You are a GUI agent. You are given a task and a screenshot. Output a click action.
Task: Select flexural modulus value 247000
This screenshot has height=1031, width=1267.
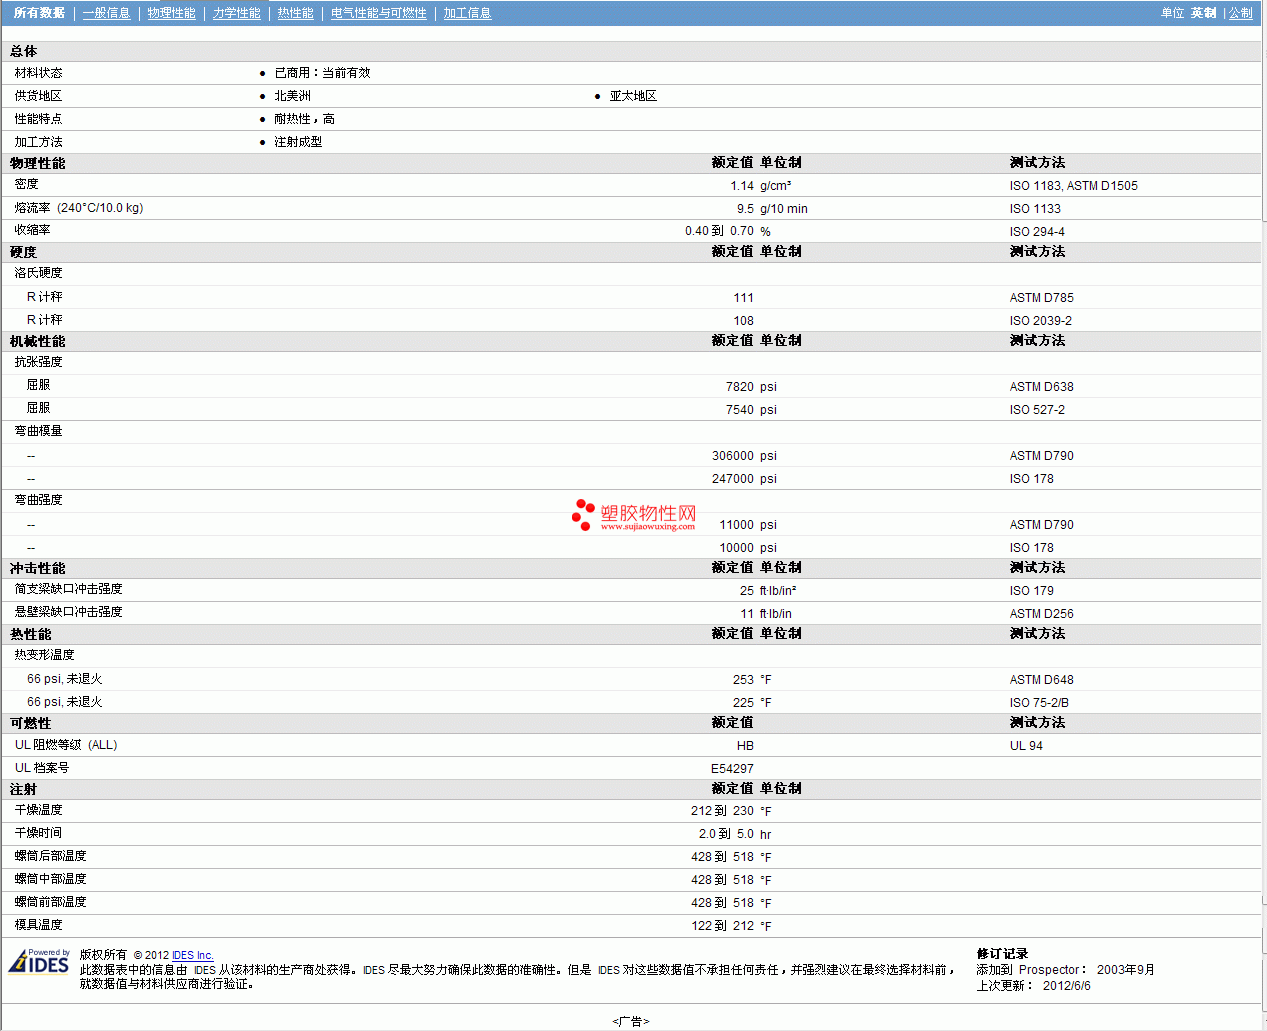733,479
